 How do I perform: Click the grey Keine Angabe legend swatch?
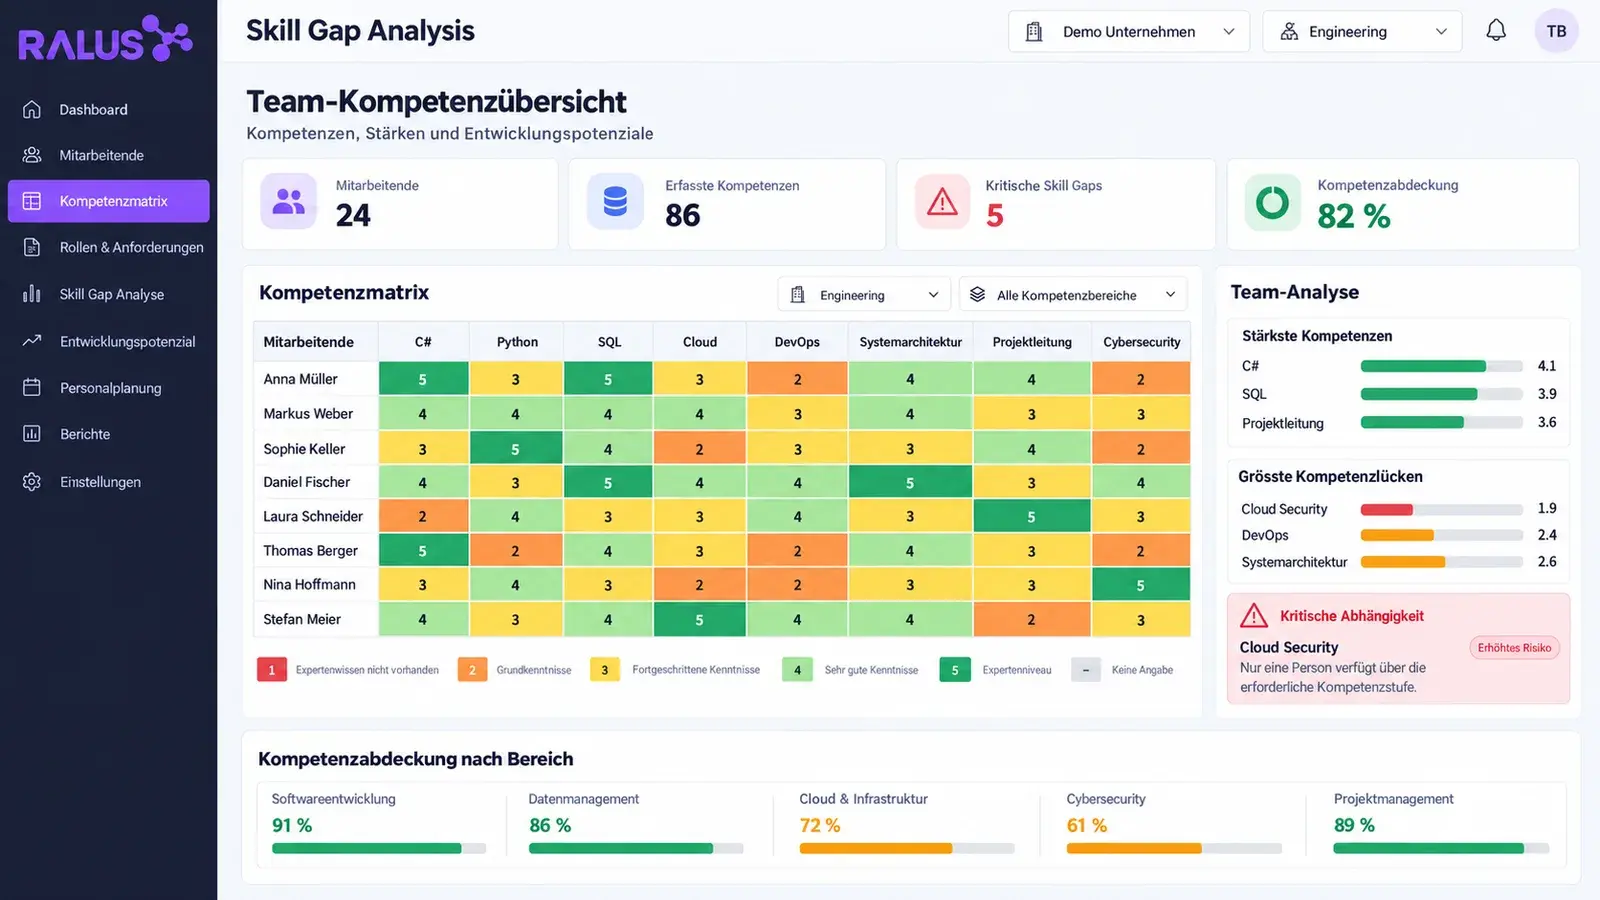click(x=1086, y=670)
